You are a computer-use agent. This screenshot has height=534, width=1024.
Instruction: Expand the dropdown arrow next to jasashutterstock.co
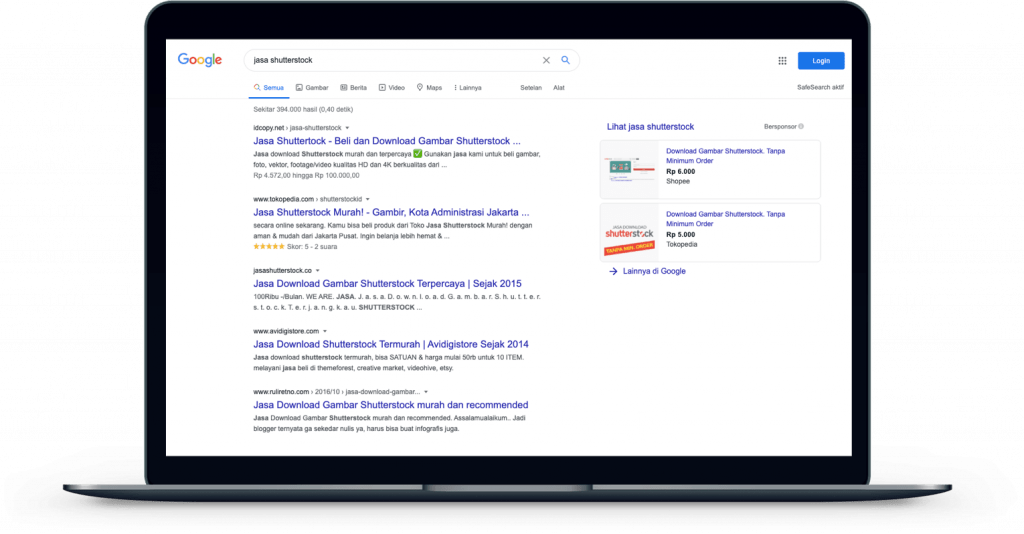[318, 270]
